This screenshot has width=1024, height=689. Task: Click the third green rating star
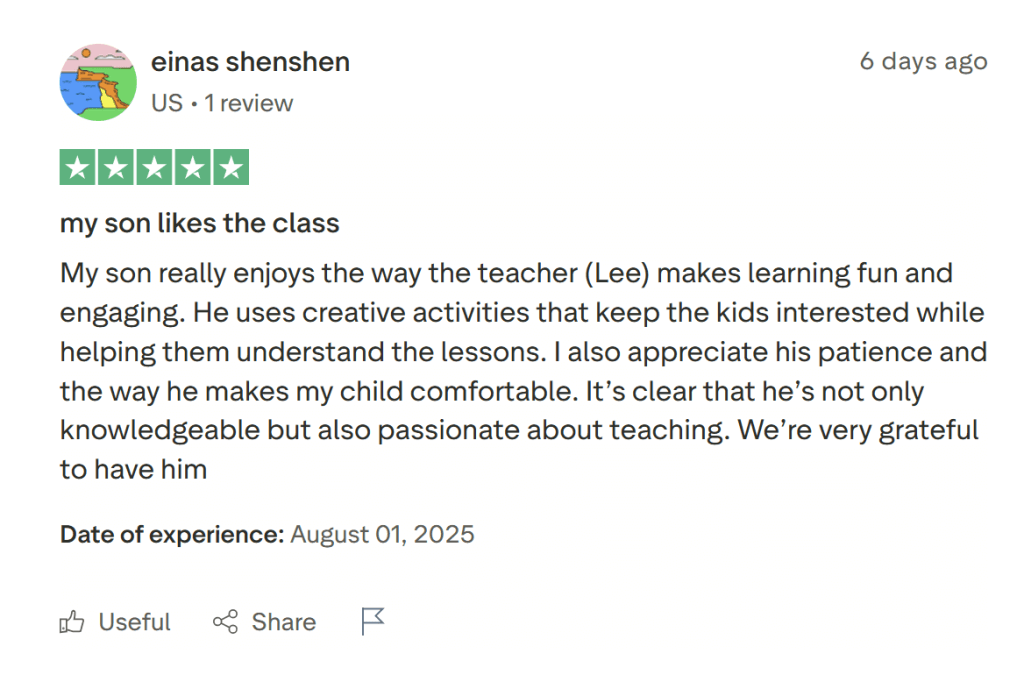(155, 167)
